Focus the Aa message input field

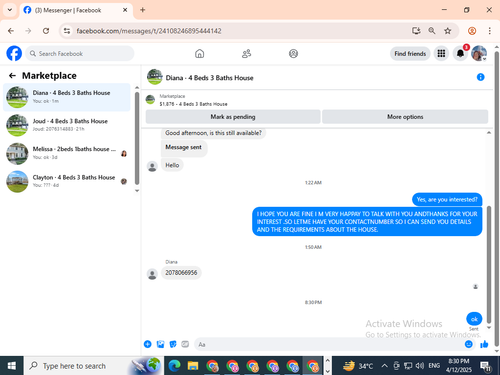click(x=328, y=344)
